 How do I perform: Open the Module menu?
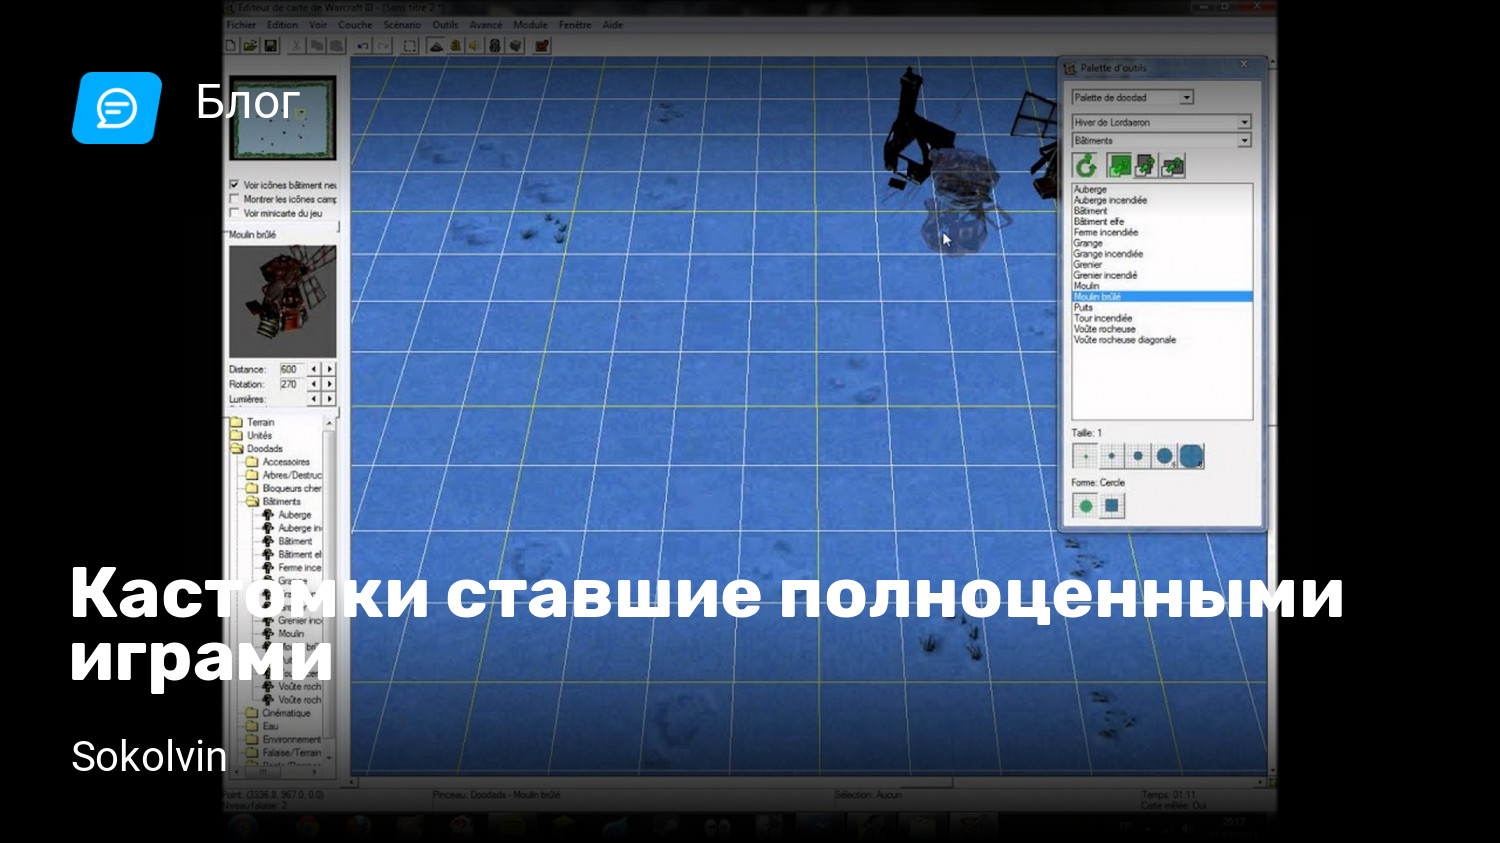pyautogui.click(x=530, y=25)
